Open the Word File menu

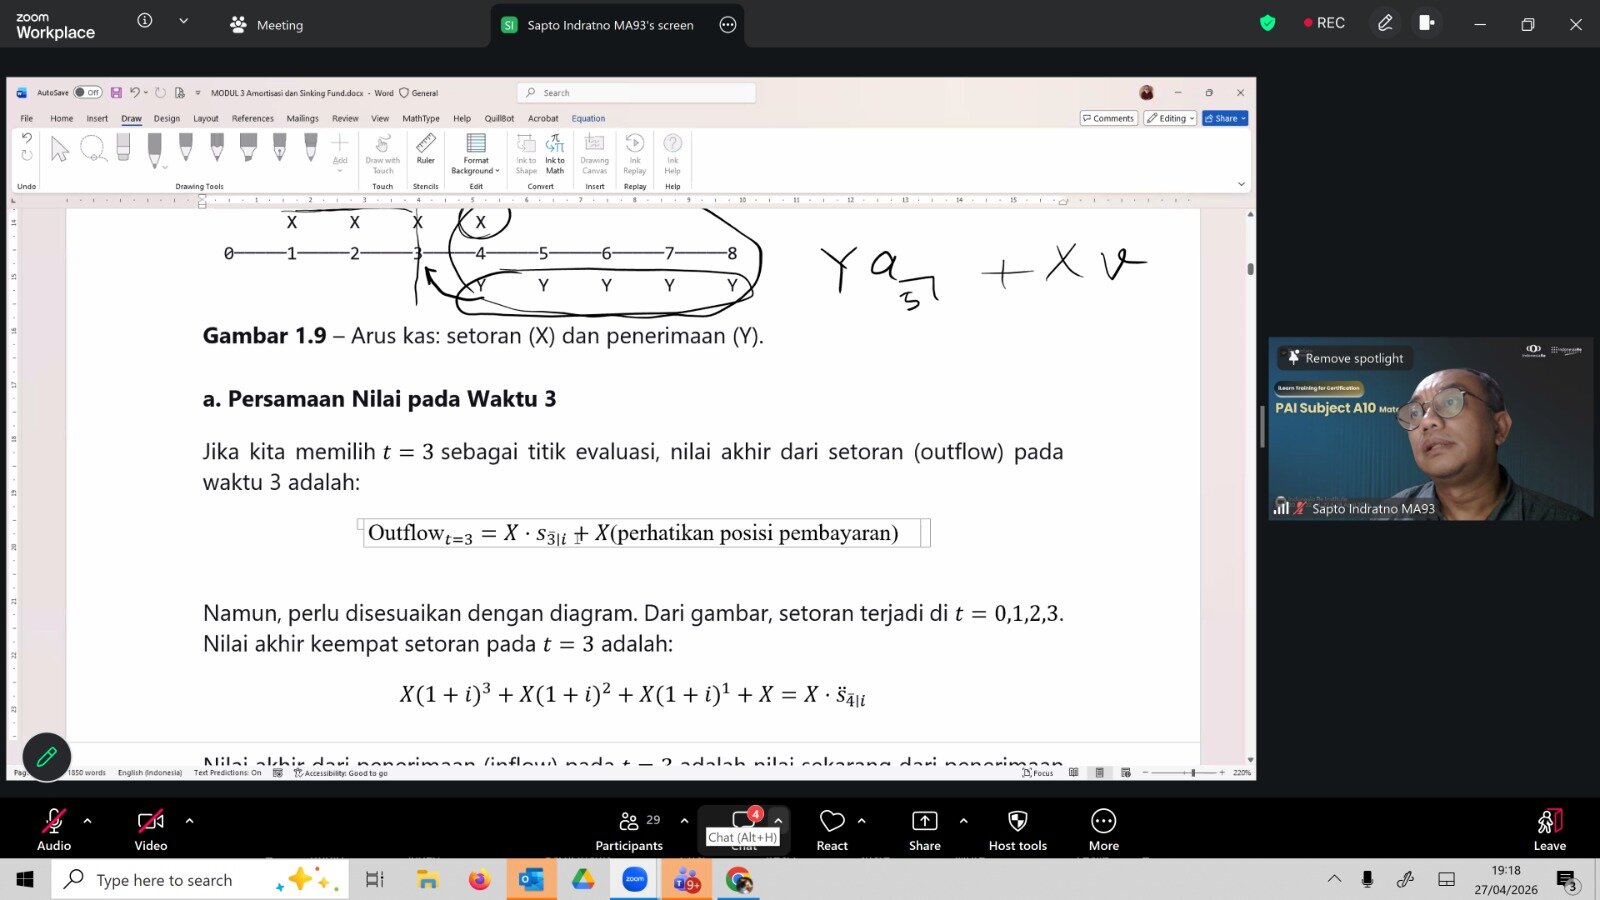coord(27,119)
